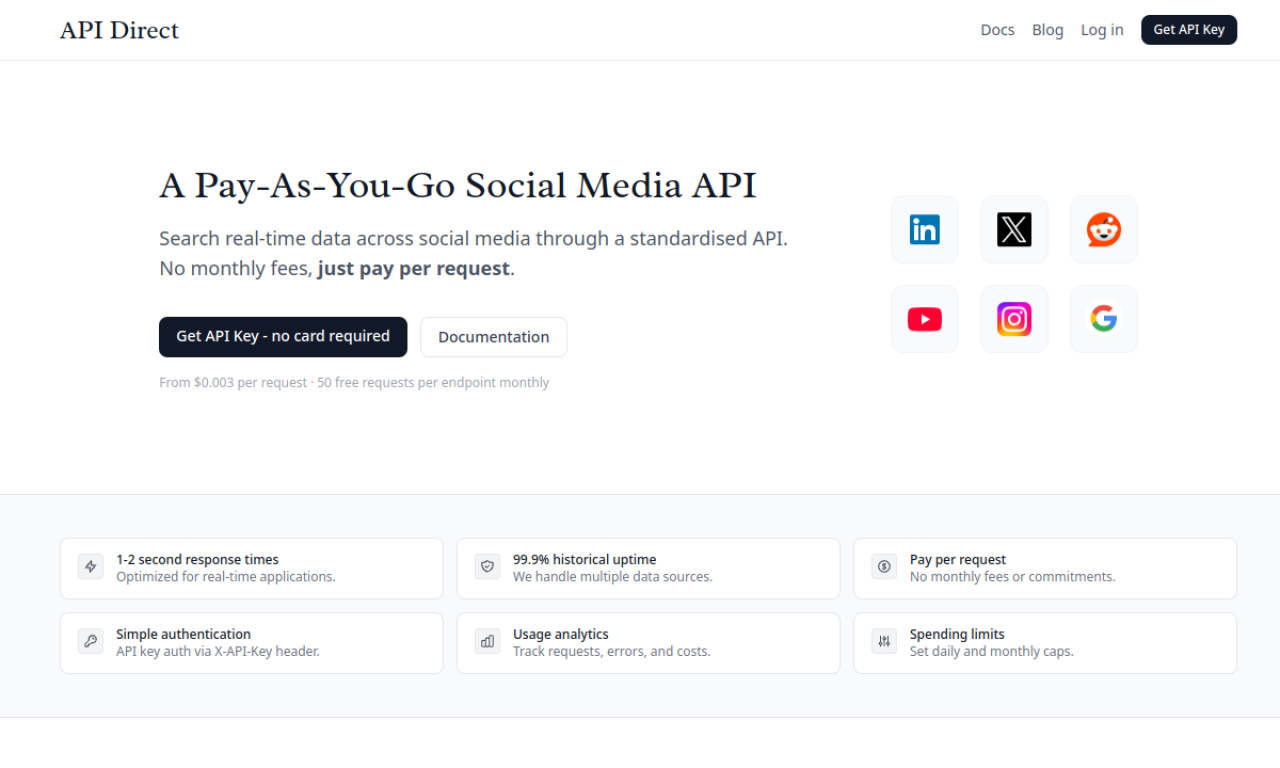Select the X (Twitter) platform icon
Image resolution: width=1280 pixels, height=768 pixels.
point(1014,229)
